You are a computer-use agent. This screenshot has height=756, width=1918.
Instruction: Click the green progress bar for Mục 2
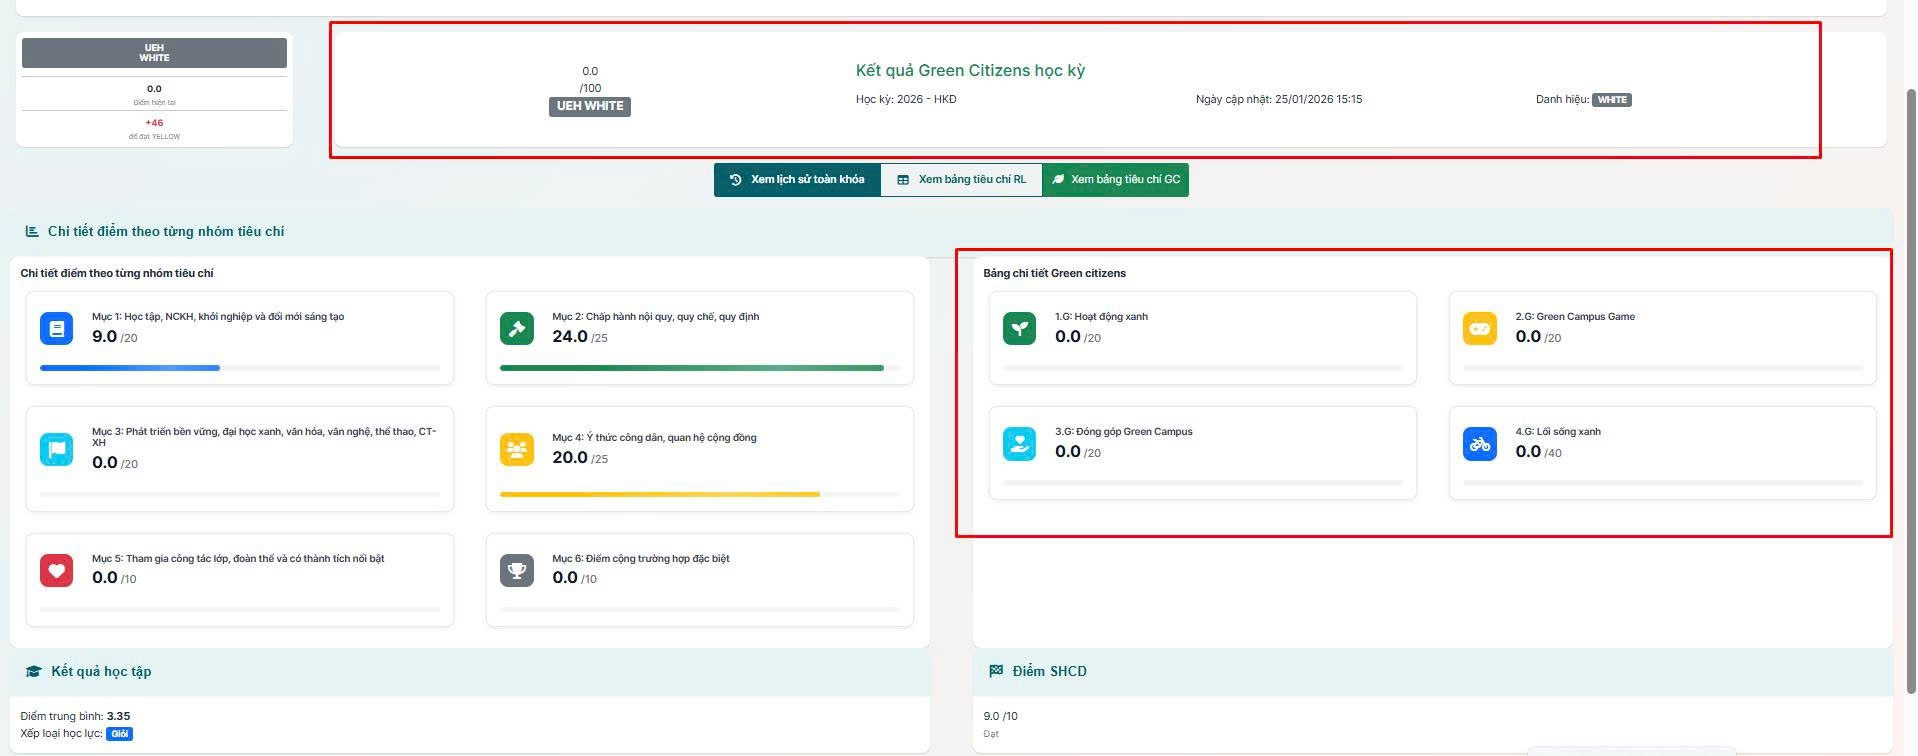(x=691, y=368)
